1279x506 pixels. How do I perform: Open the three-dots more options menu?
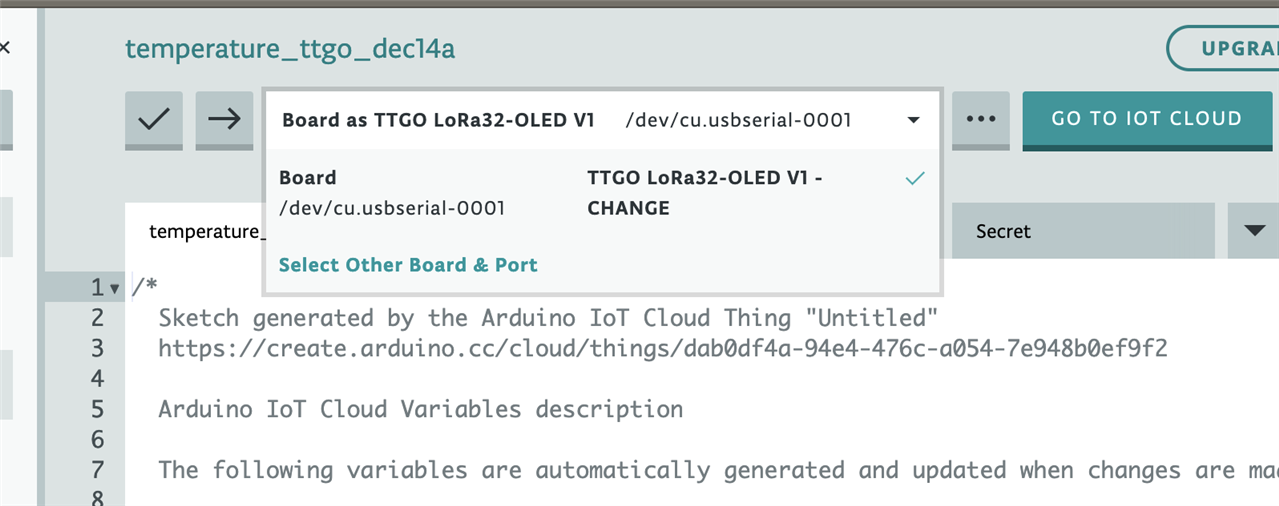coord(981,119)
